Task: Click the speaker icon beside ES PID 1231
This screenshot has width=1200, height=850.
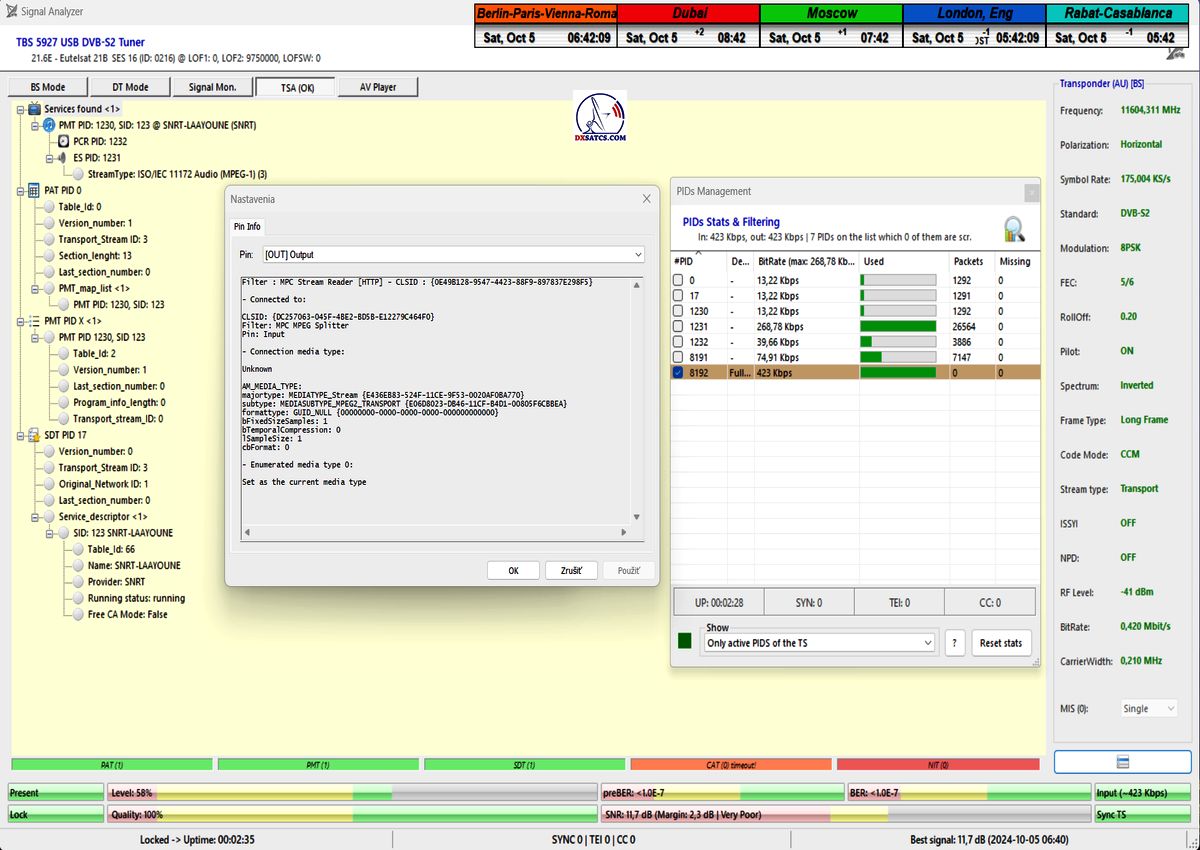Action: coord(63,158)
